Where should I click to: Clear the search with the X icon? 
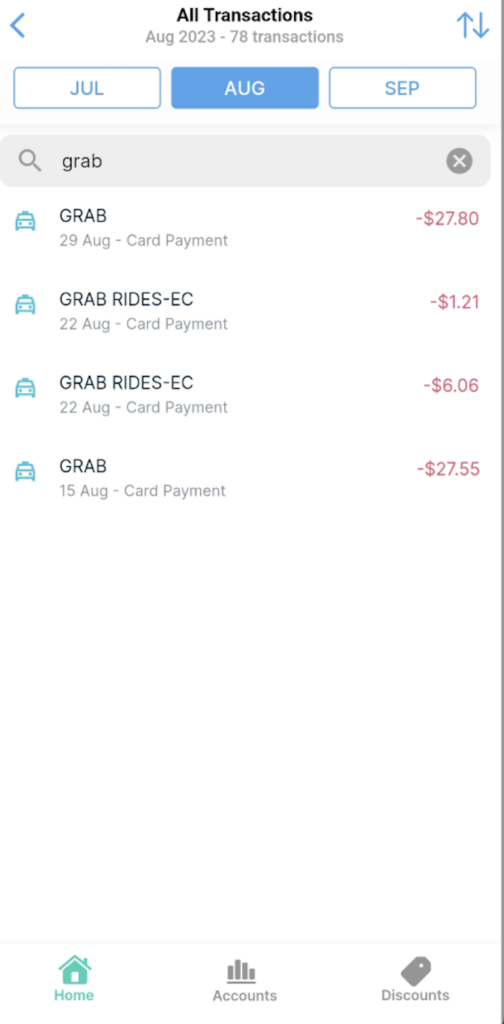pyautogui.click(x=460, y=161)
